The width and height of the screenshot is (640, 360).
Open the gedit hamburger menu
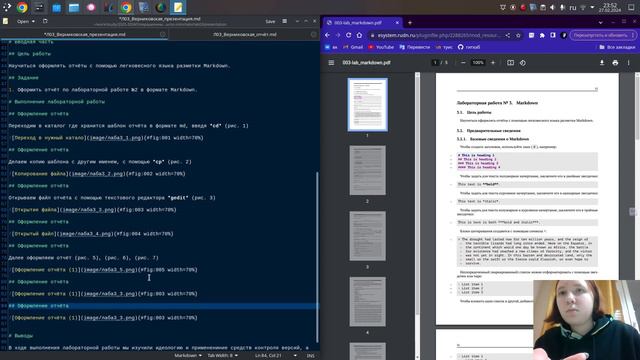284,21
